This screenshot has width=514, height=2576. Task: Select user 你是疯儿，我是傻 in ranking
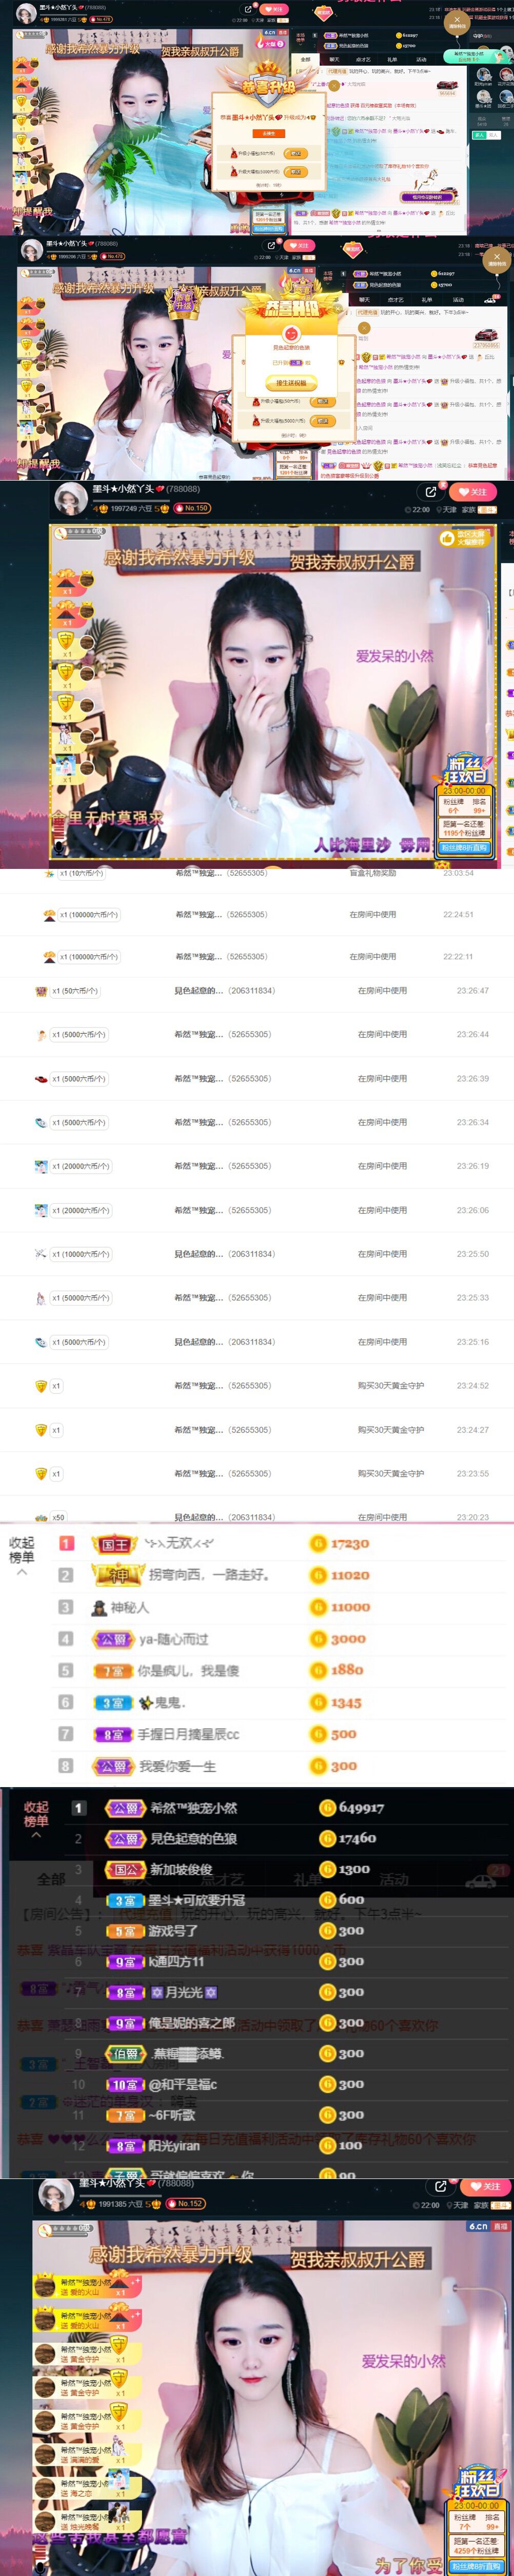[x=188, y=1671]
